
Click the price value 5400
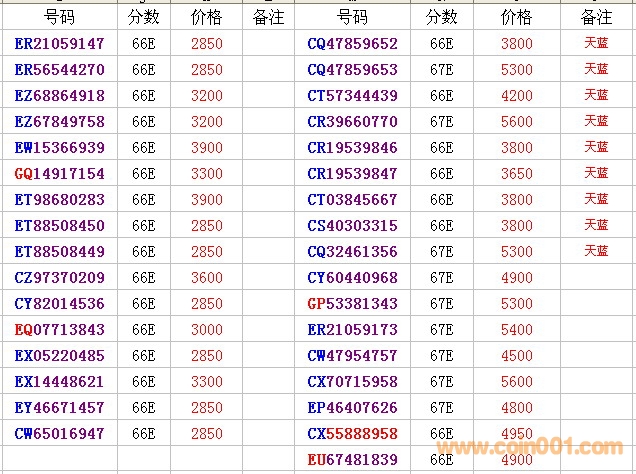(516, 330)
